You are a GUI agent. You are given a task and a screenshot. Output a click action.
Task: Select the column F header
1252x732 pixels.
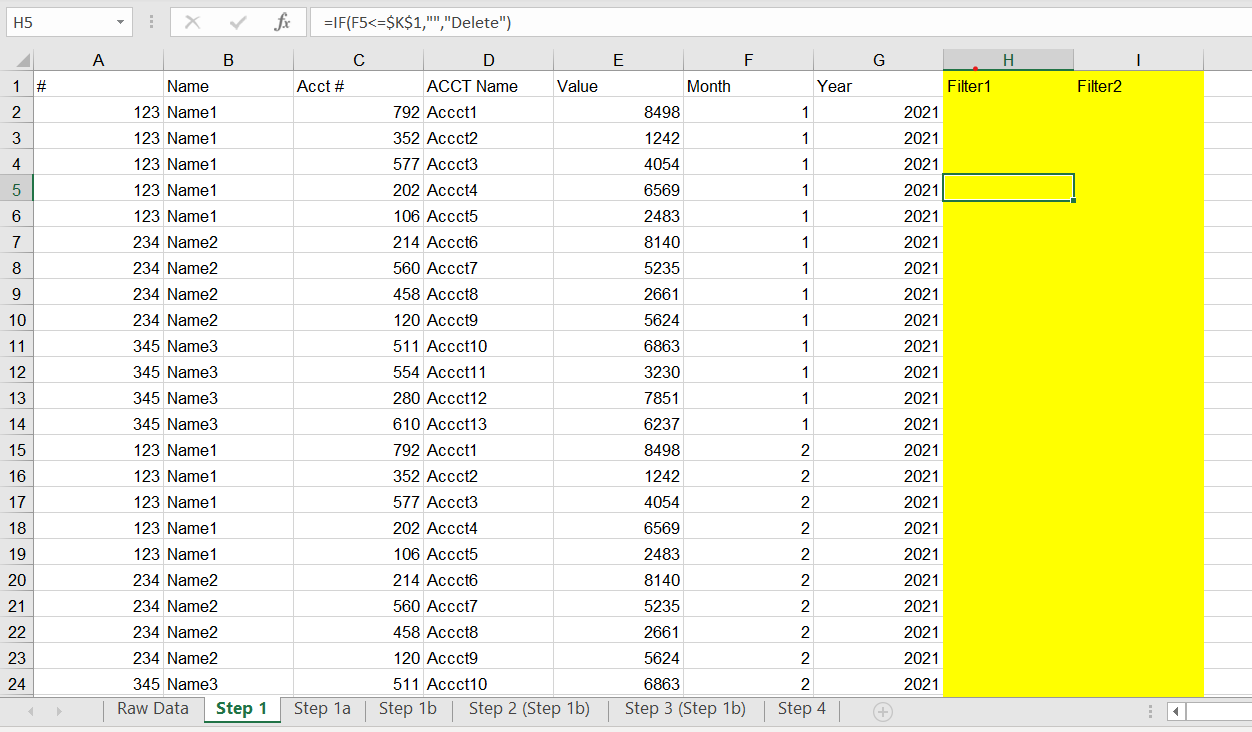click(748, 60)
